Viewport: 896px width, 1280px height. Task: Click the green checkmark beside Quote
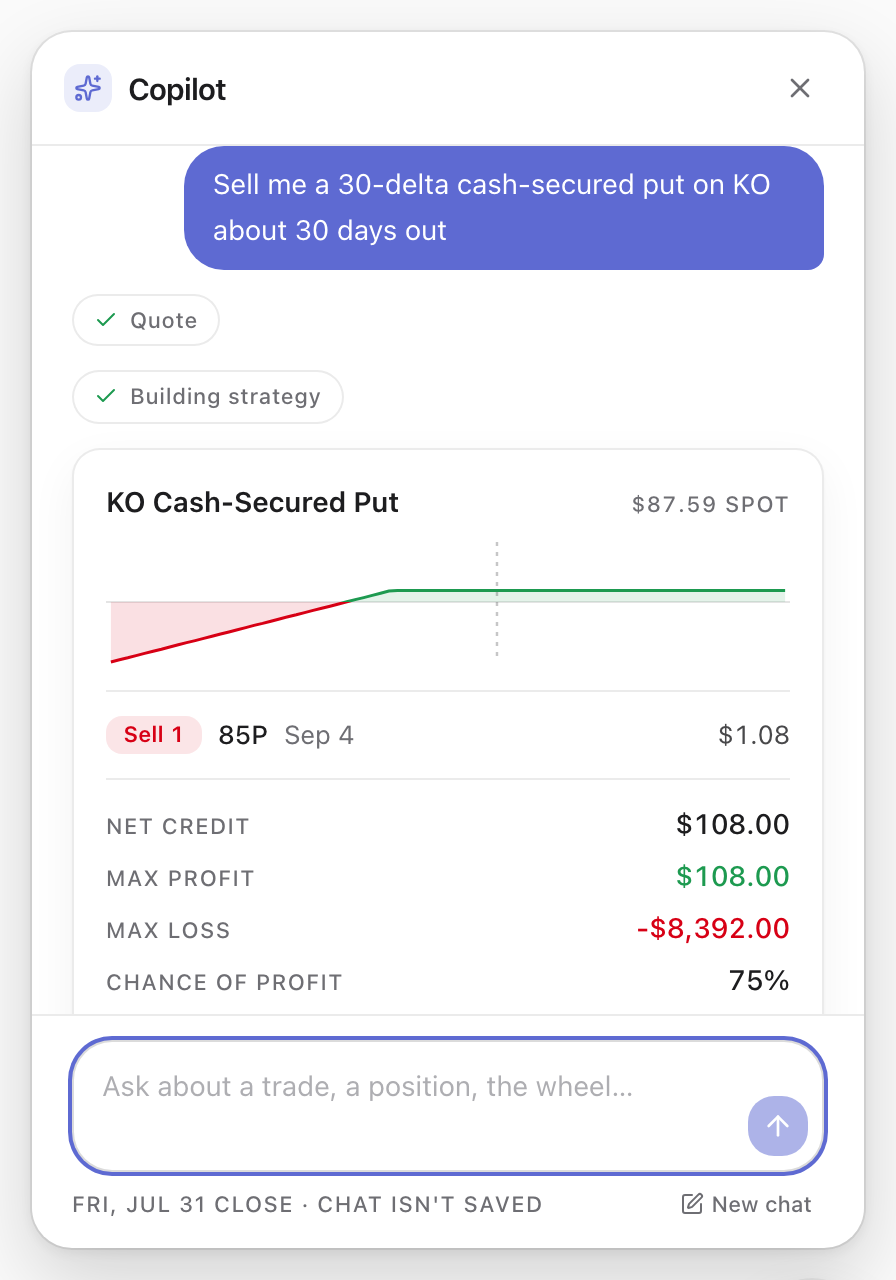(106, 320)
